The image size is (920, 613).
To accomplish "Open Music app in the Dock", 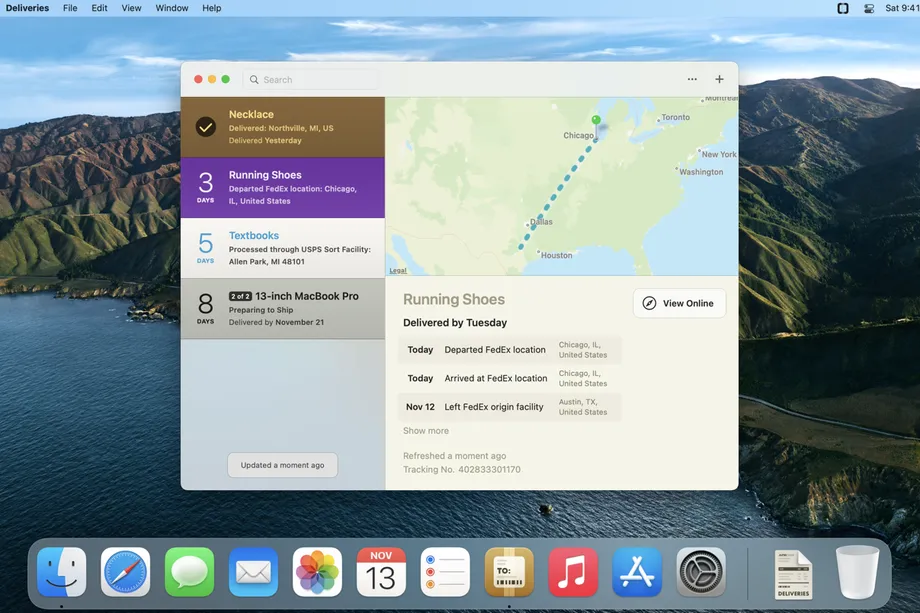I will click(573, 572).
